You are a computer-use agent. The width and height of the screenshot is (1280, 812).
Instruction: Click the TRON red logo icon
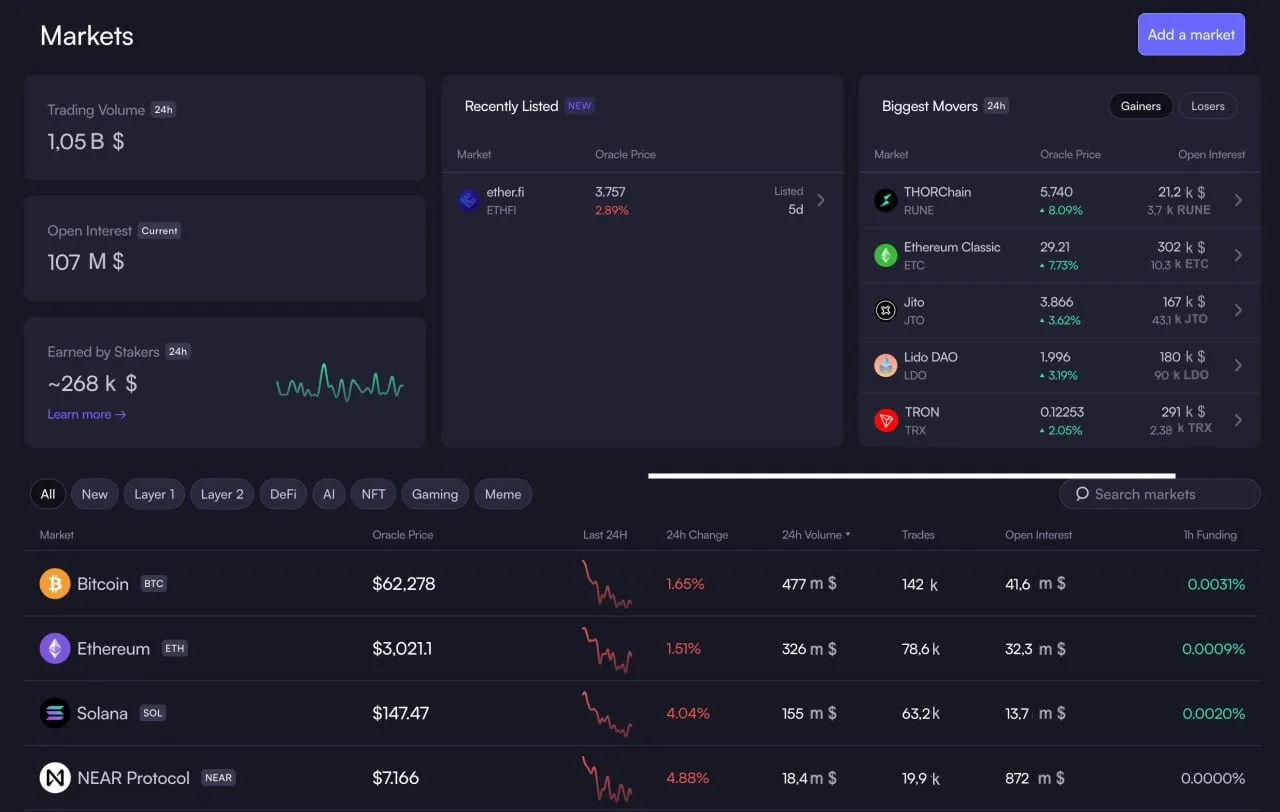pos(886,420)
